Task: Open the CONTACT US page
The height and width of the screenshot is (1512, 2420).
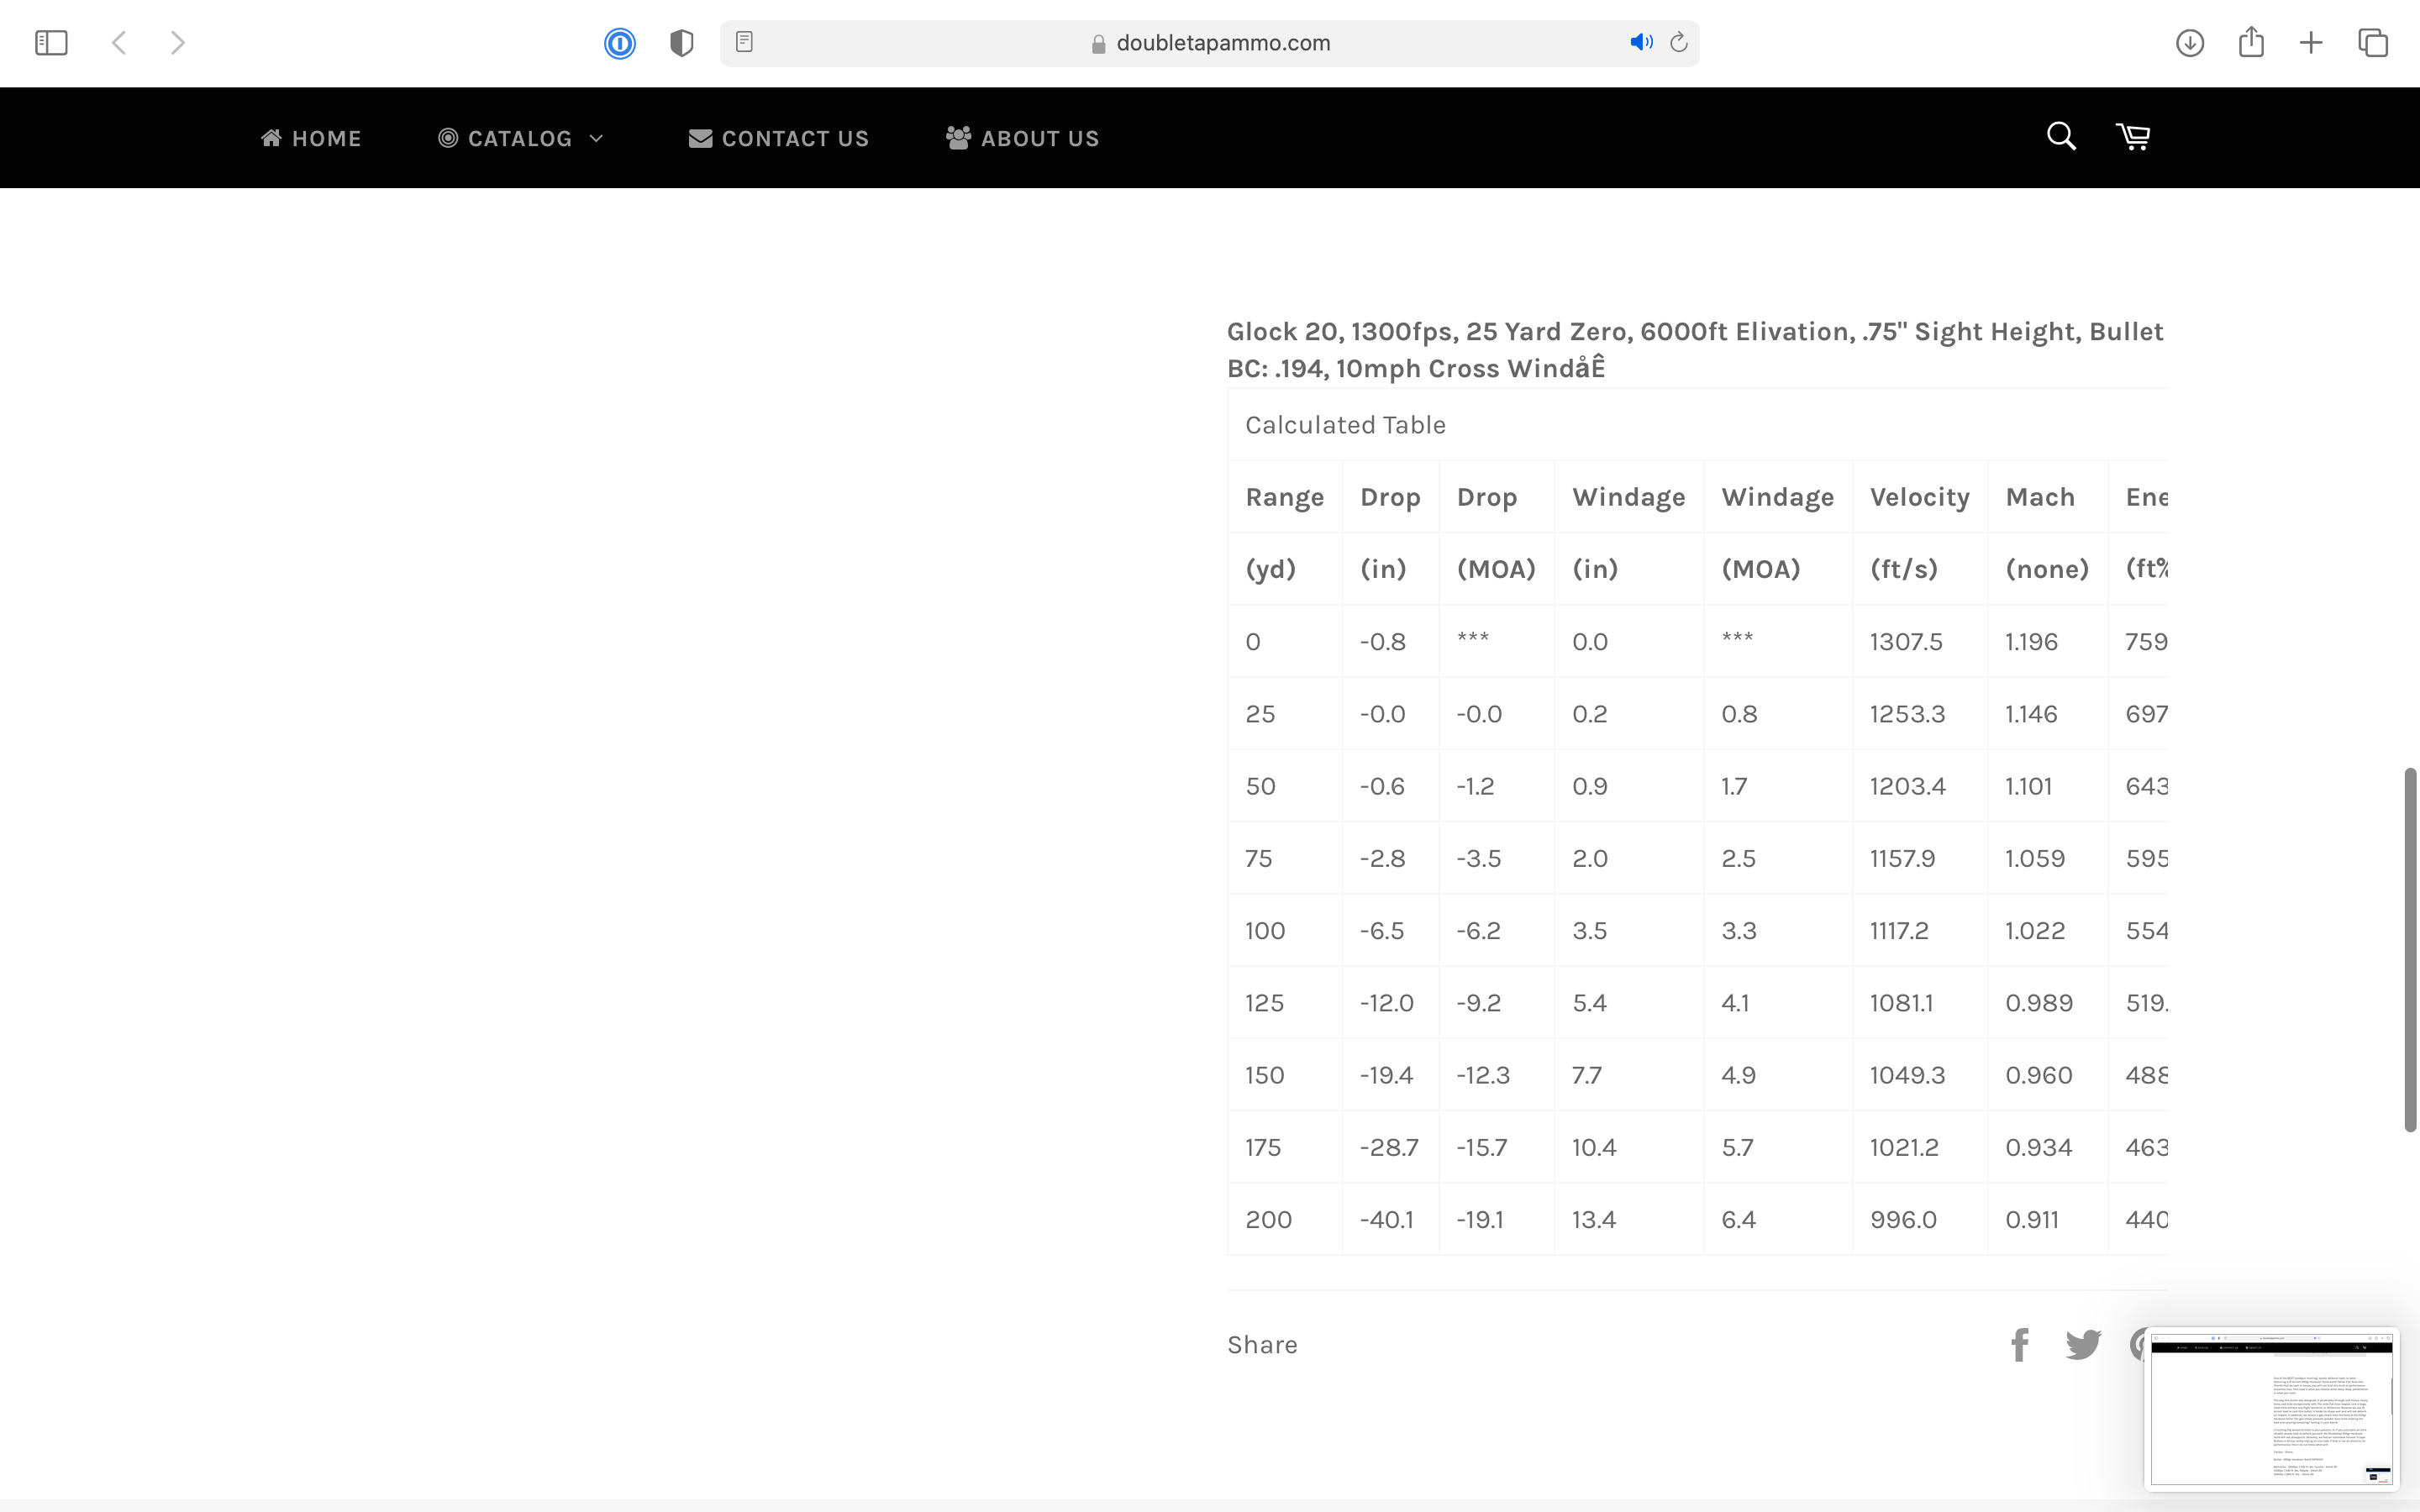Action: pyautogui.click(x=779, y=138)
